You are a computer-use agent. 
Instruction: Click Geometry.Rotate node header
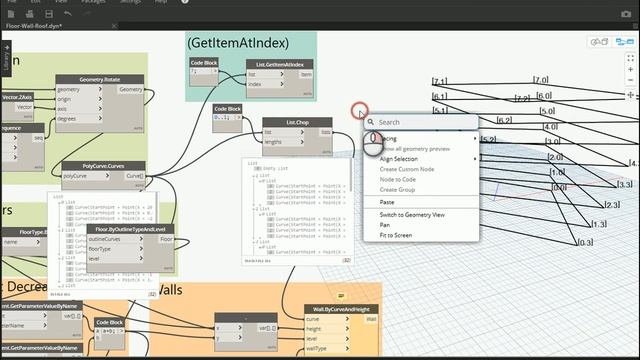pyautogui.click(x=100, y=80)
